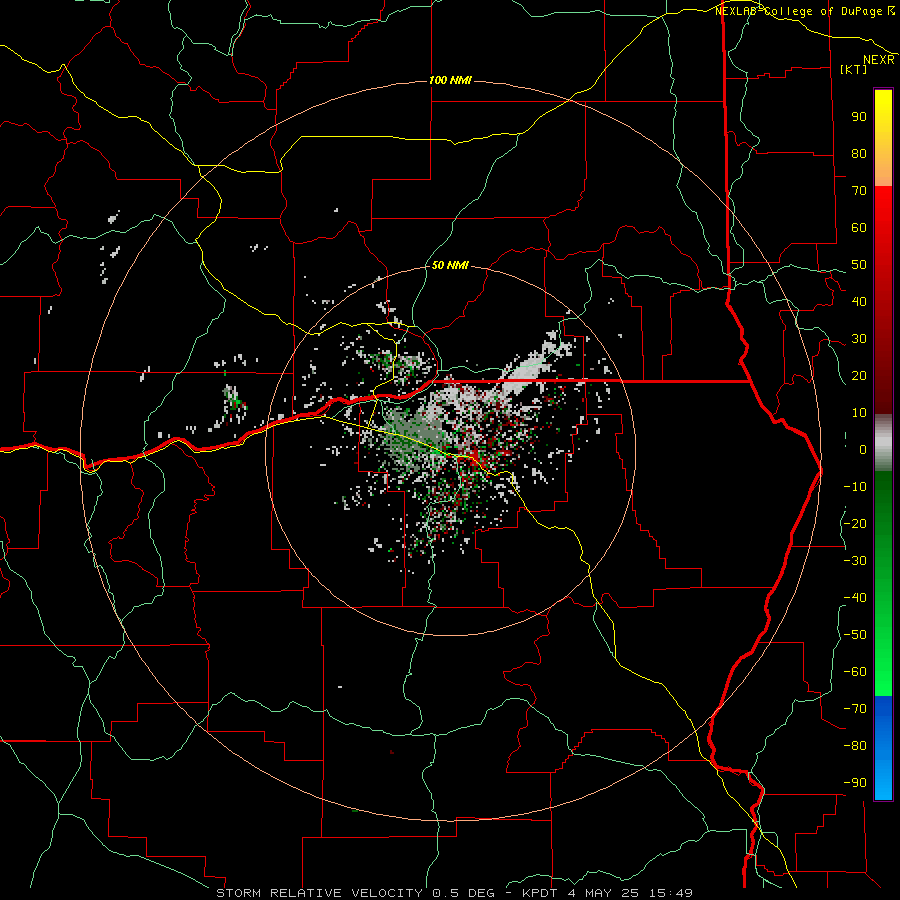Click the -90 value on velocity scale
The image size is (900, 900).
click(855, 783)
